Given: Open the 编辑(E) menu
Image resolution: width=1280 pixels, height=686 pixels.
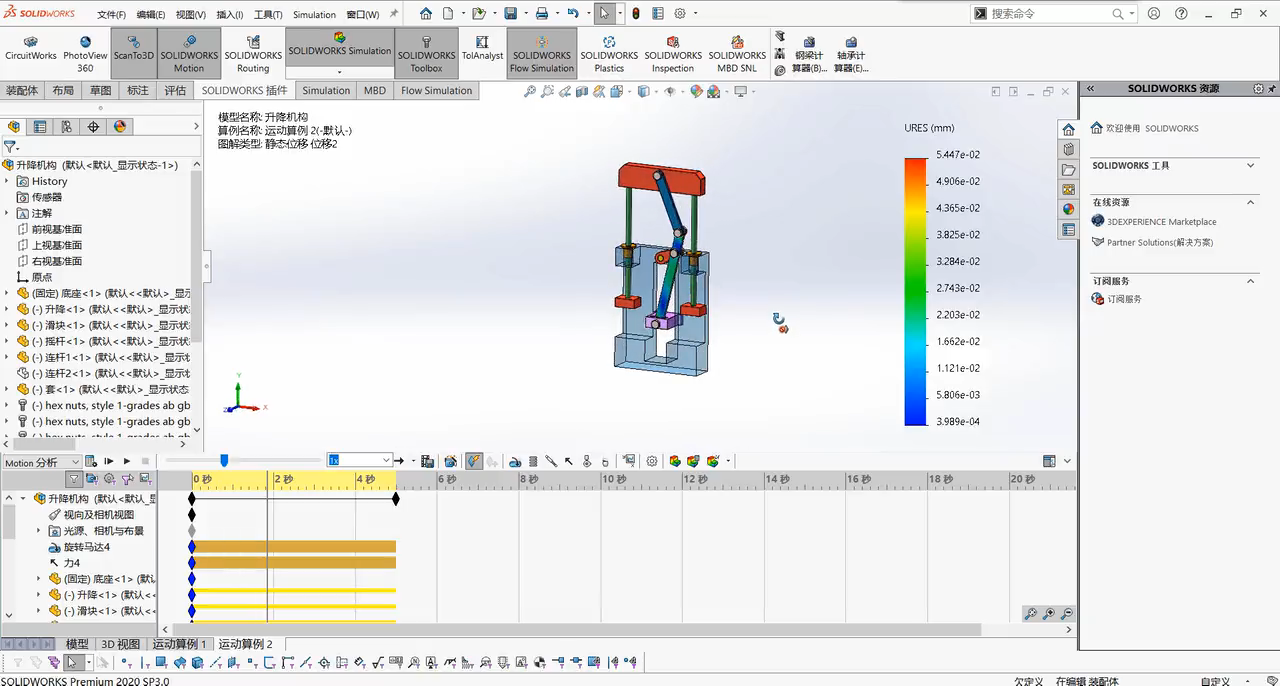Looking at the screenshot, I should click(x=151, y=15).
